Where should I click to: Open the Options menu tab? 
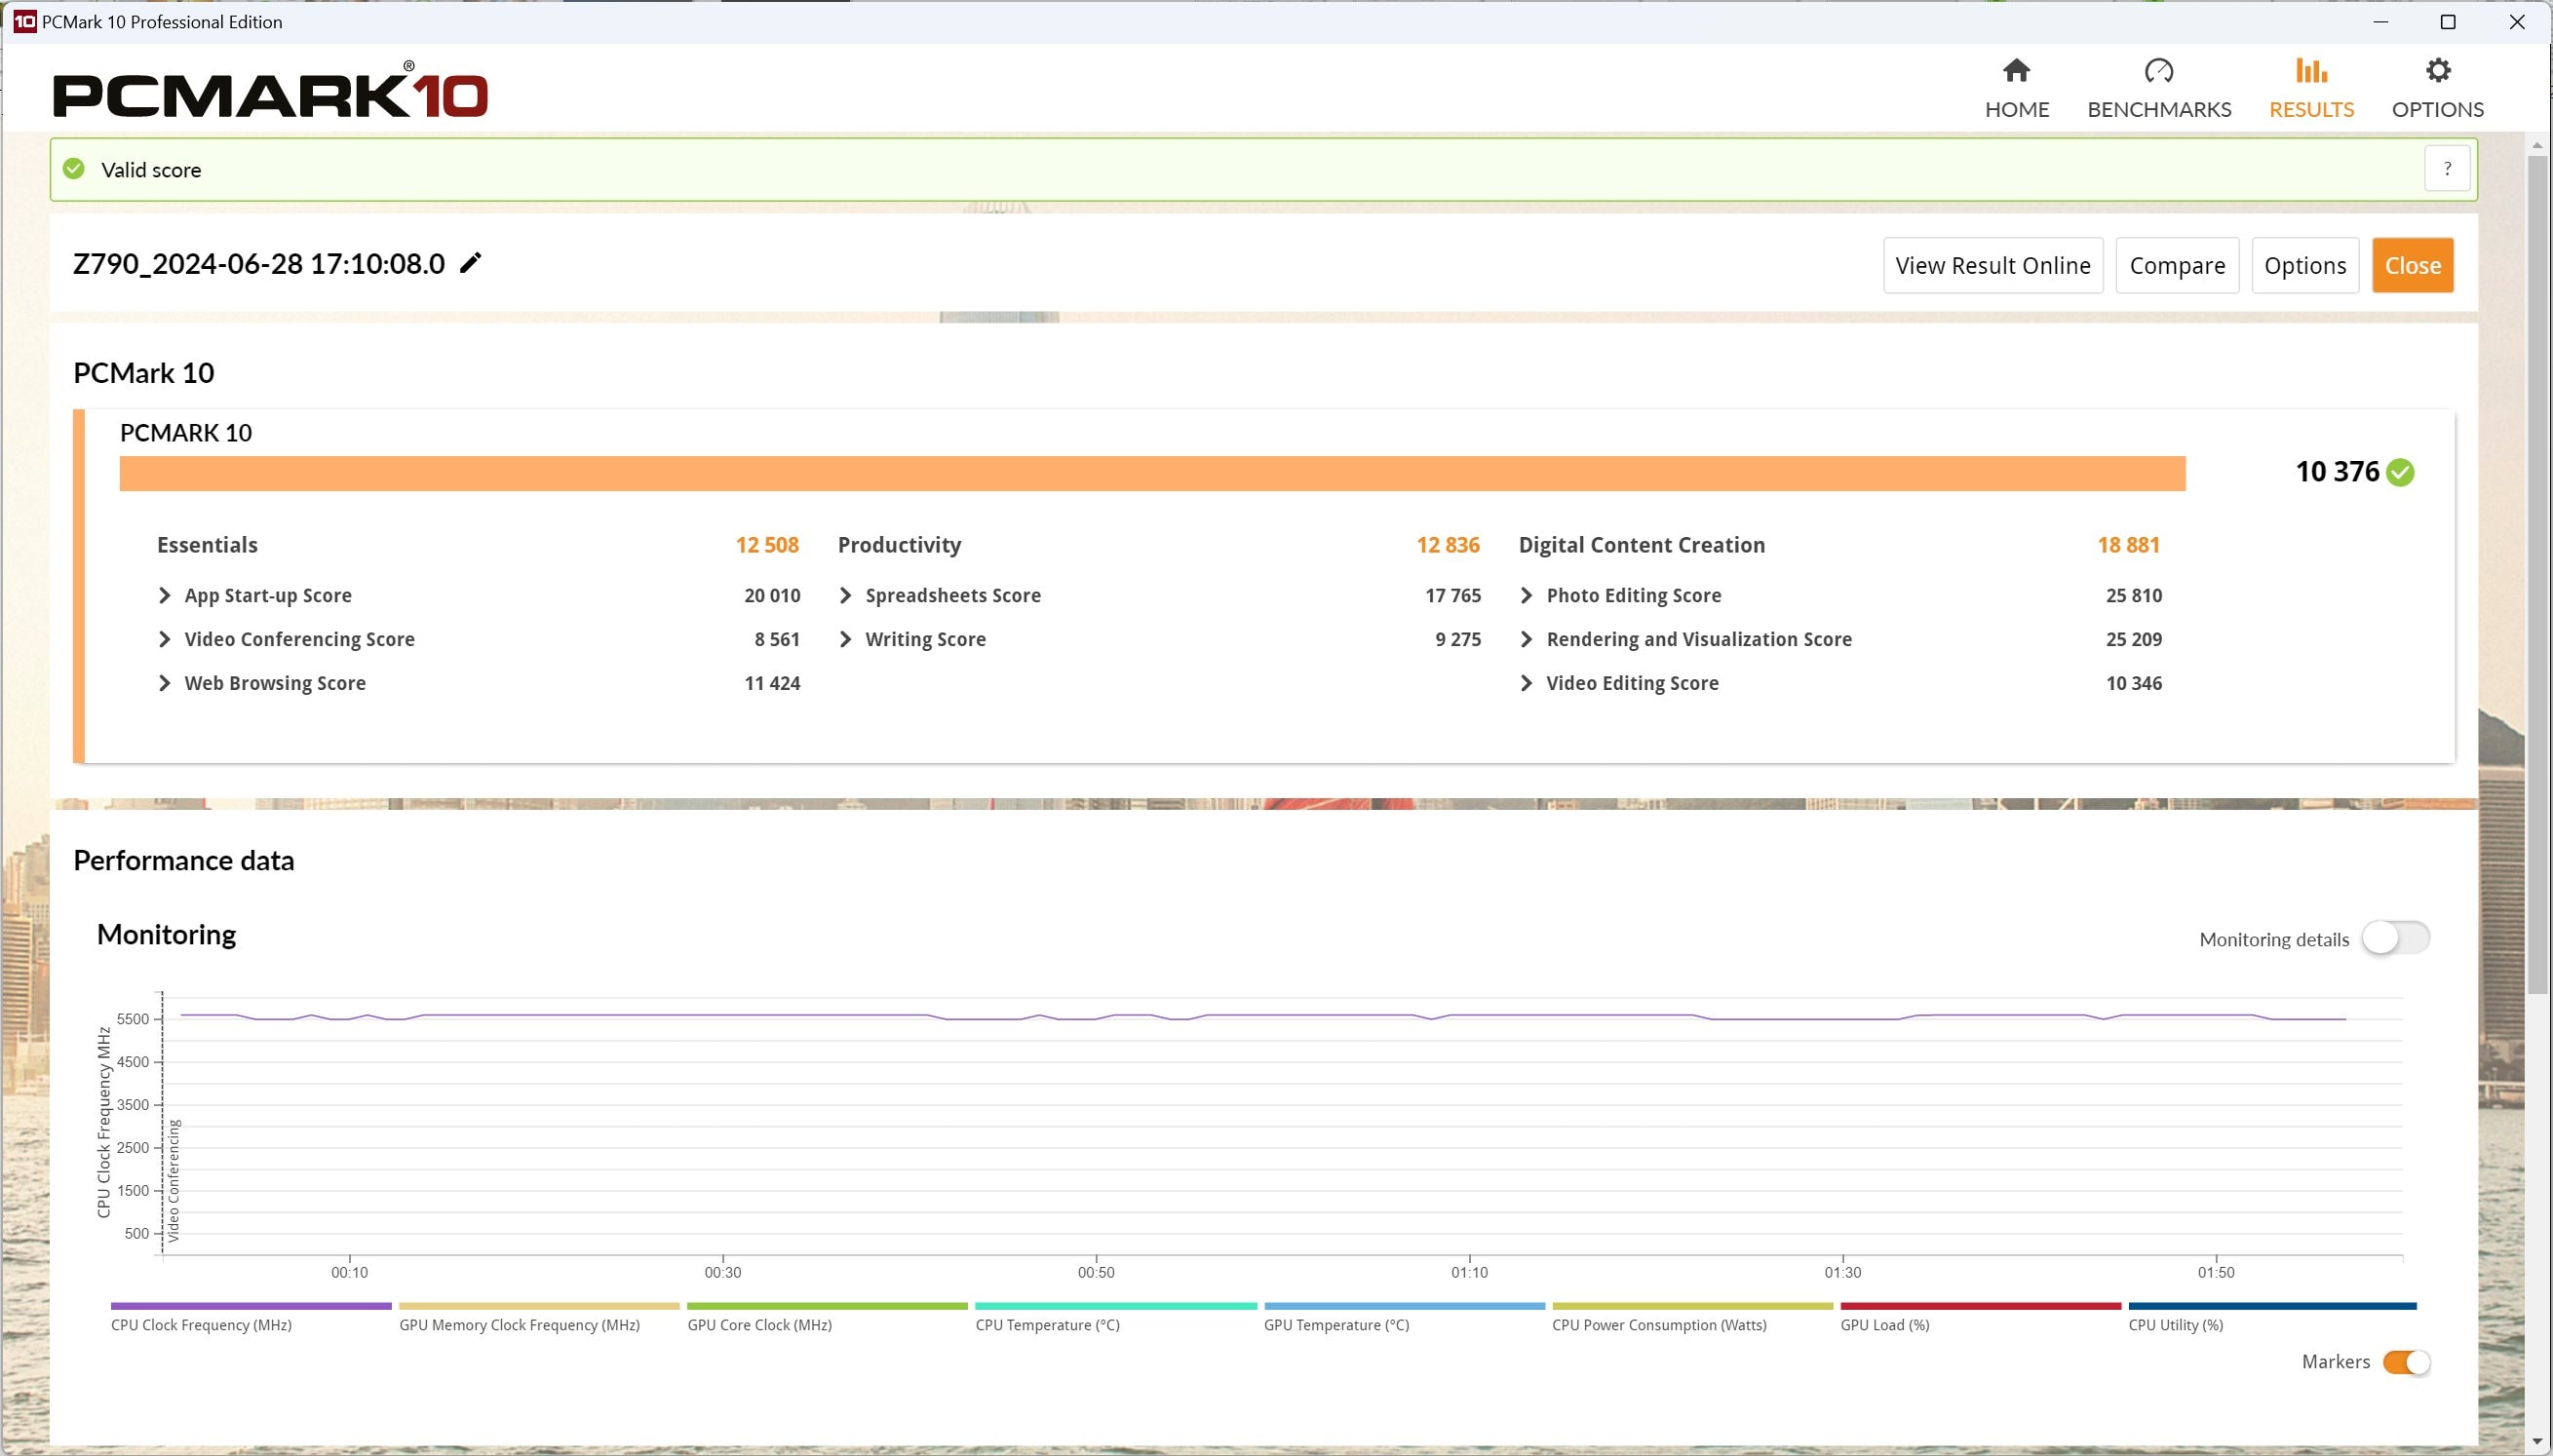tap(2439, 84)
